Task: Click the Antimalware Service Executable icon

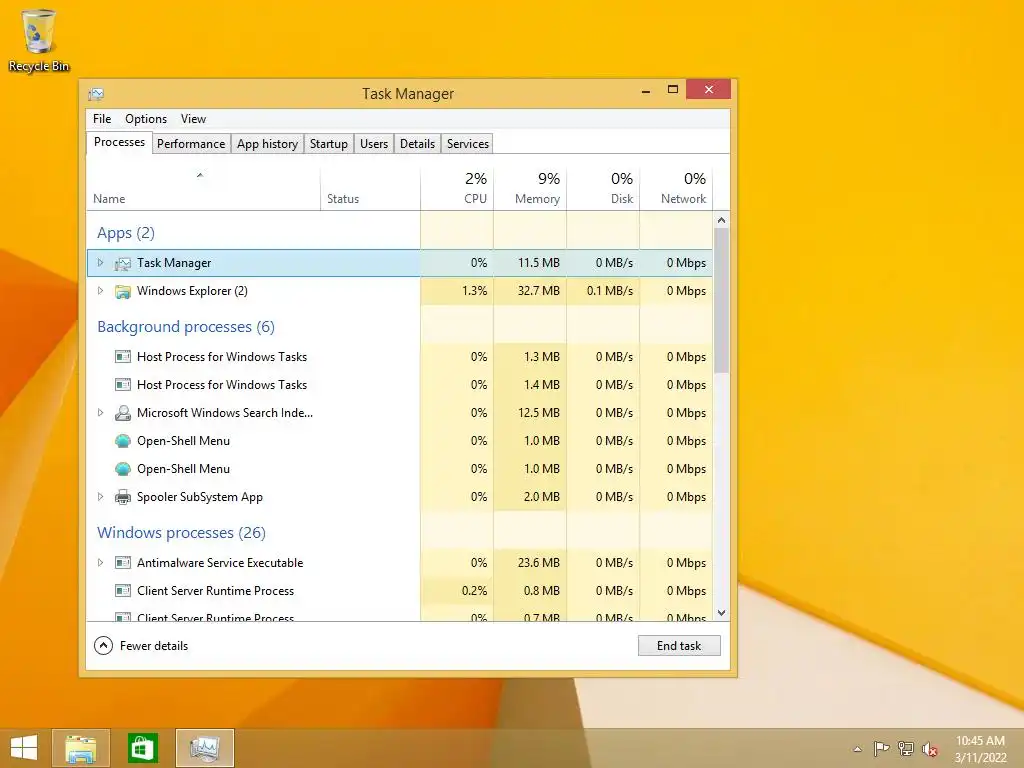Action: coord(123,562)
